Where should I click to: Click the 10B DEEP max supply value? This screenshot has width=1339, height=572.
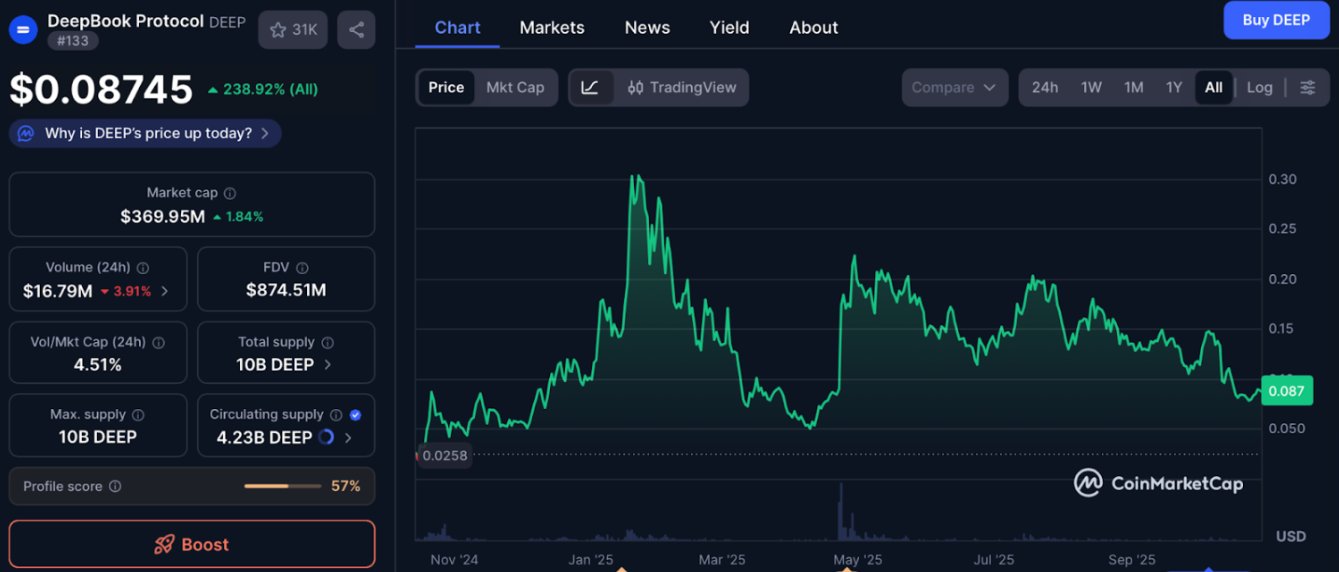[x=98, y=438]
